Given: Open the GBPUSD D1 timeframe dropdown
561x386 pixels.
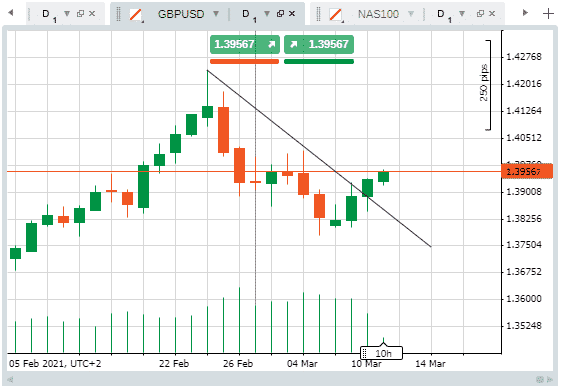Looking at the screenshot, I should tap(267, 14).
